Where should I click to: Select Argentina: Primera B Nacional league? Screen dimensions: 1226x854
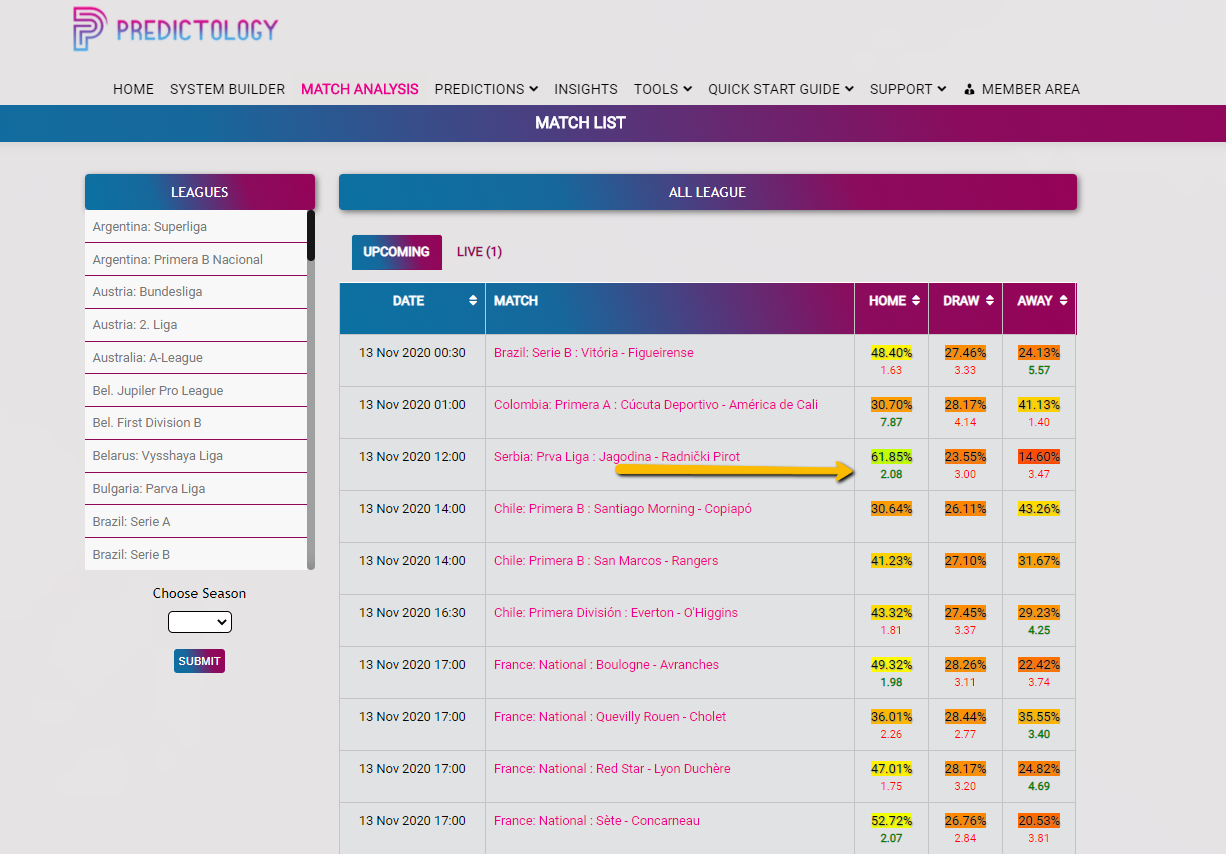(x=196, y=259)
